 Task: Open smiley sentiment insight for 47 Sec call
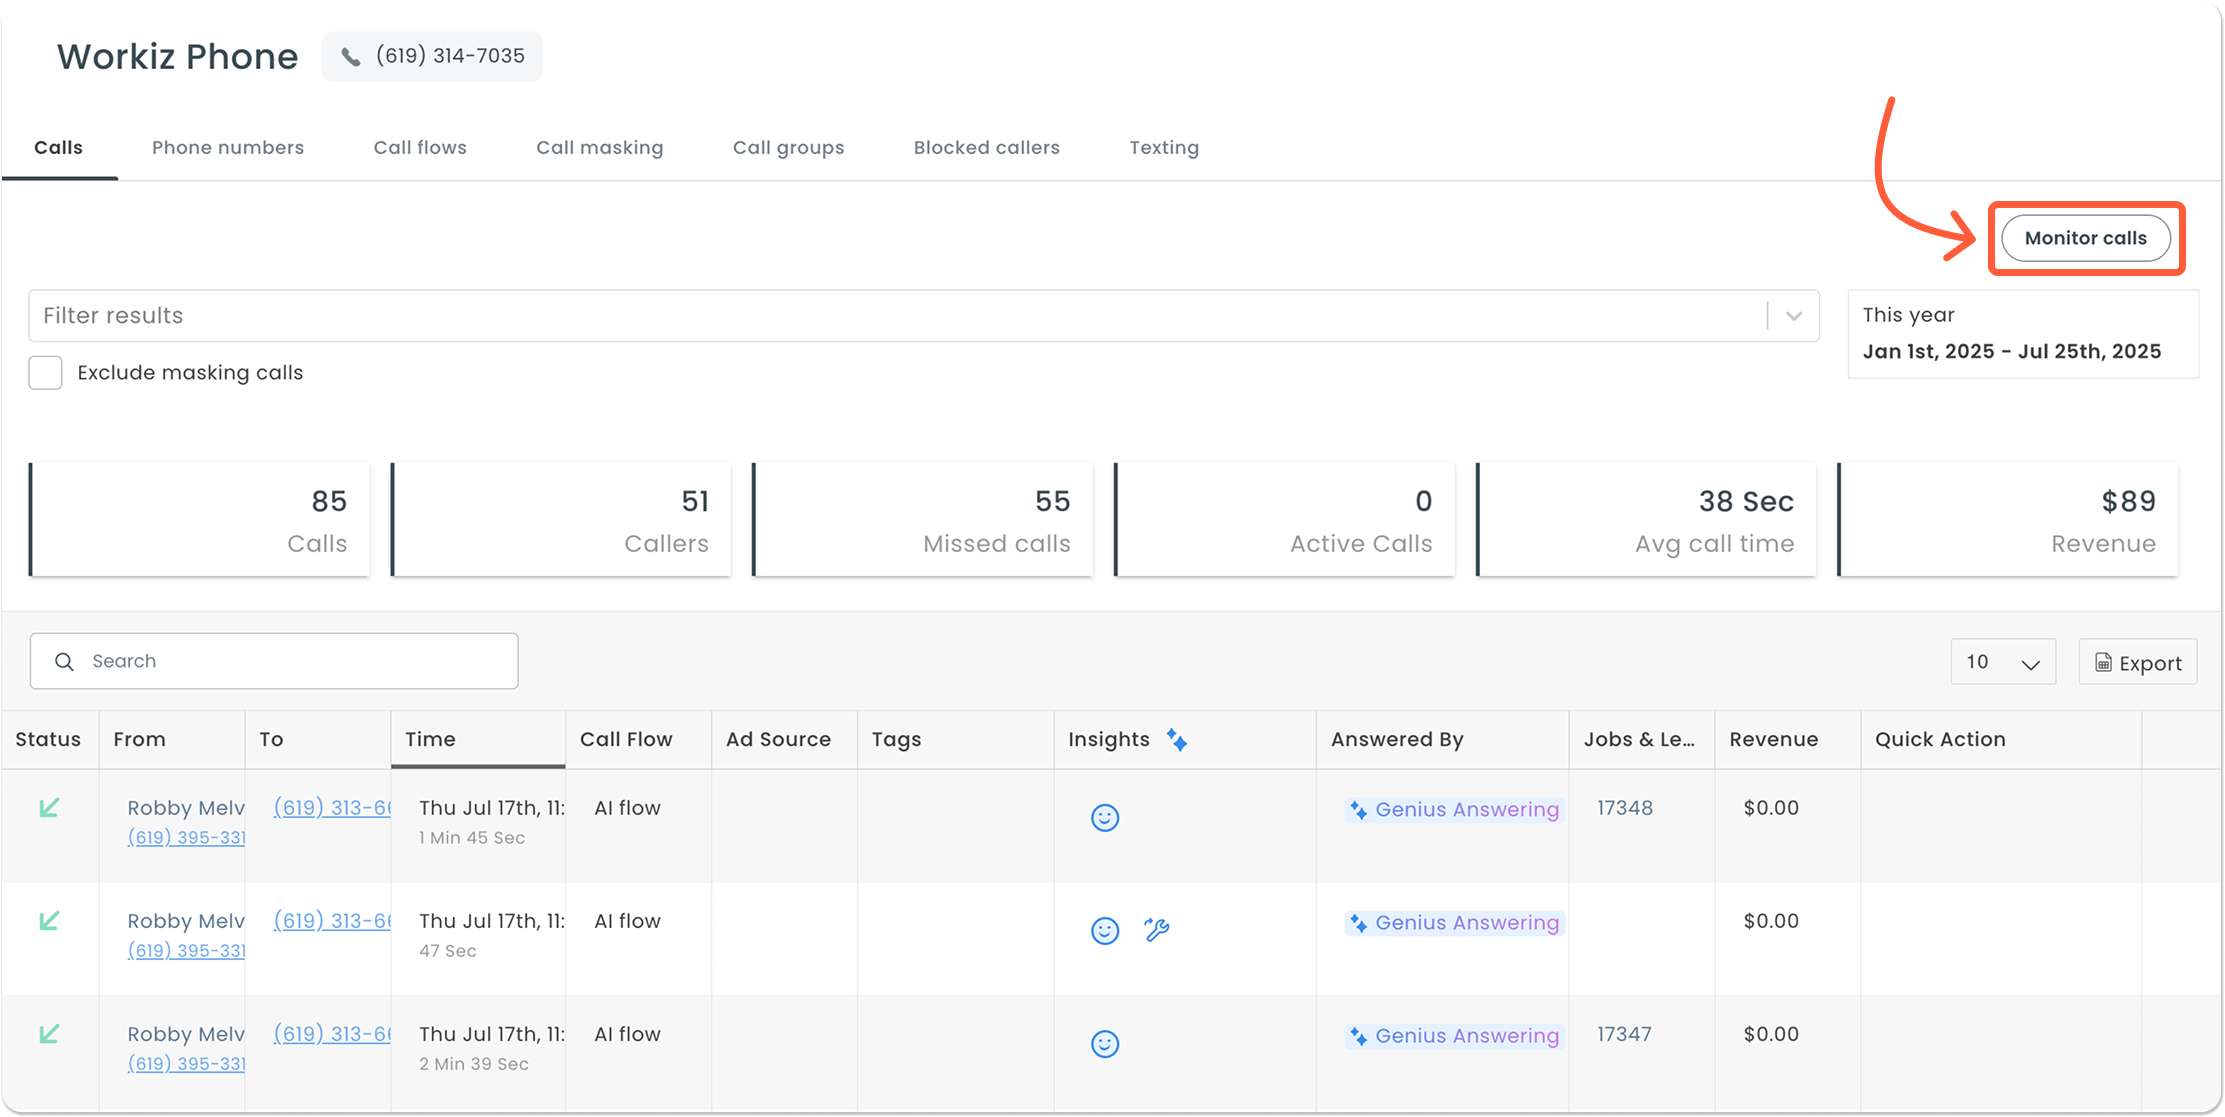click(x=1105, y=931)
